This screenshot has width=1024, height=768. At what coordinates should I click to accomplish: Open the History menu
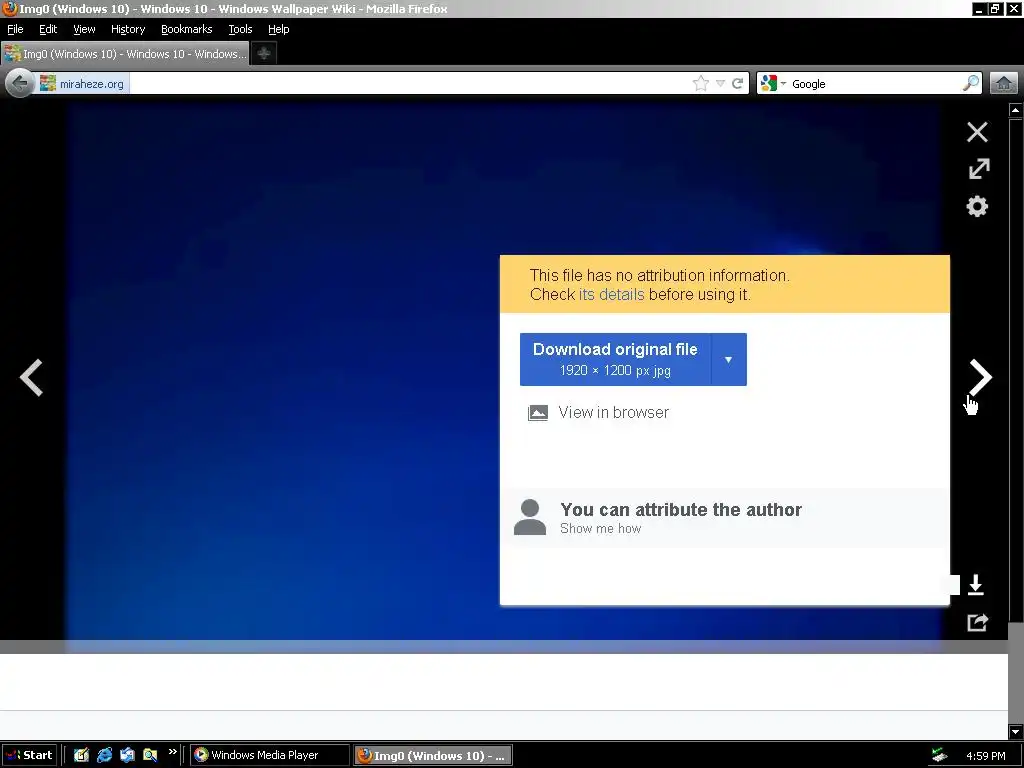click(x=128, y=29)
